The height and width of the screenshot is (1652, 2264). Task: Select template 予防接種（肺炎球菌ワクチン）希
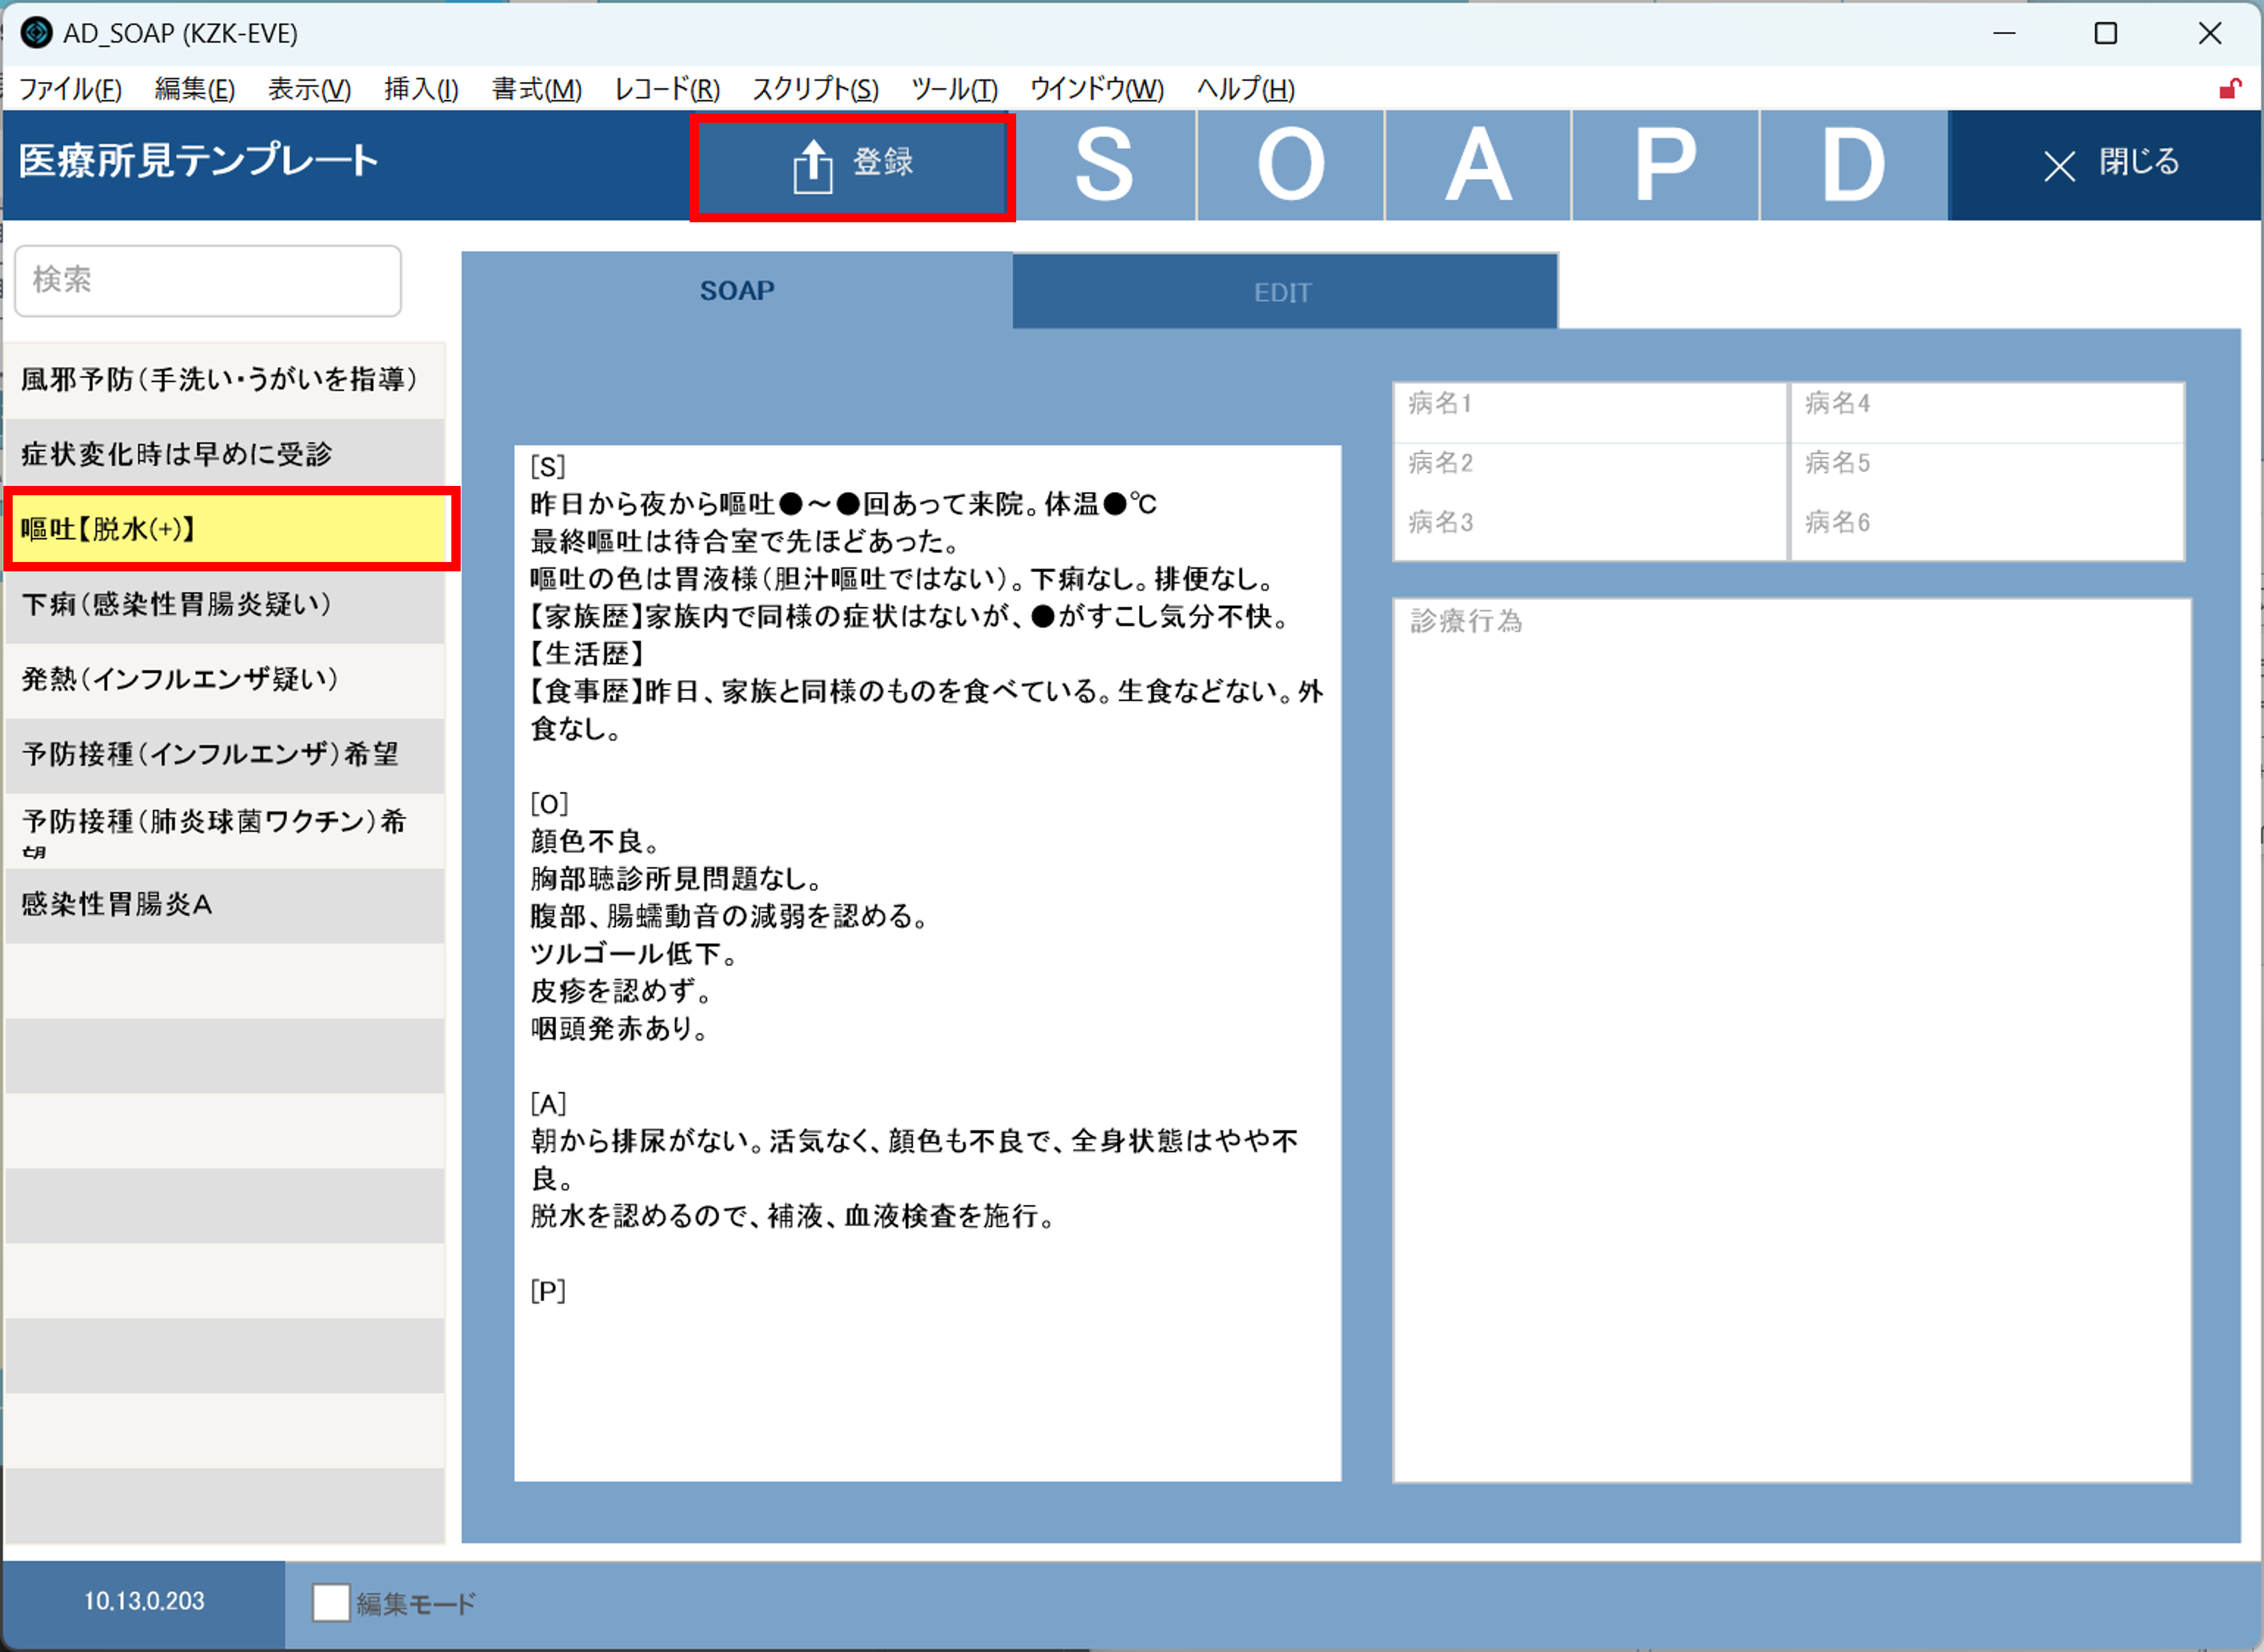[224, 830]
